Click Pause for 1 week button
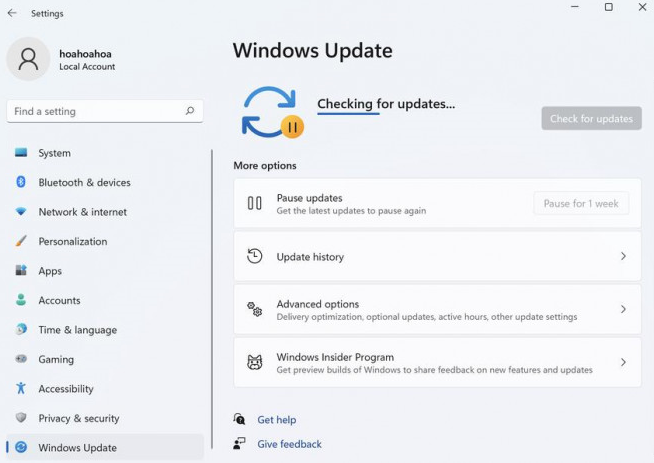Viewport: 654px width, 463px height. (x=581, y=203)
